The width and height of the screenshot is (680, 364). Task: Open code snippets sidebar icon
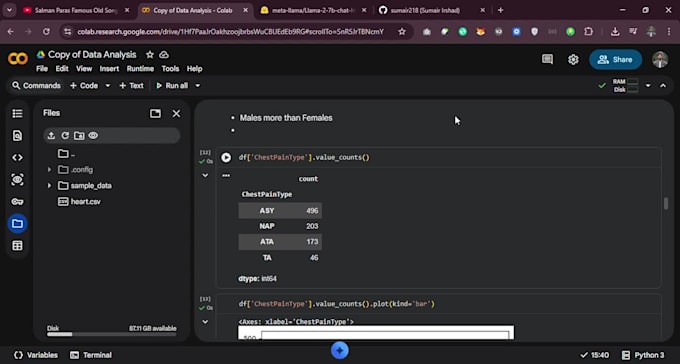pyautogui.click(x=17, y=157)
